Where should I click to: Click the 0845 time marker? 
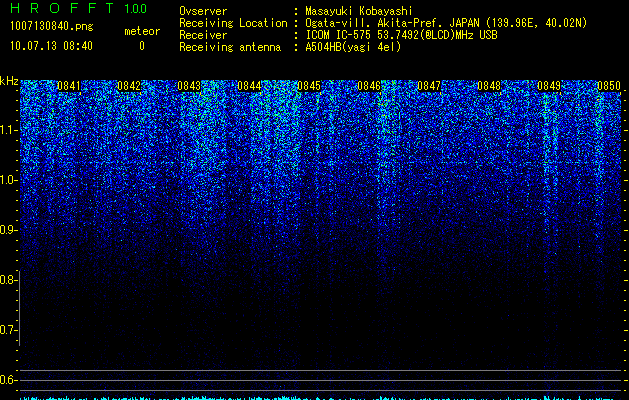[x=309, y=86]
